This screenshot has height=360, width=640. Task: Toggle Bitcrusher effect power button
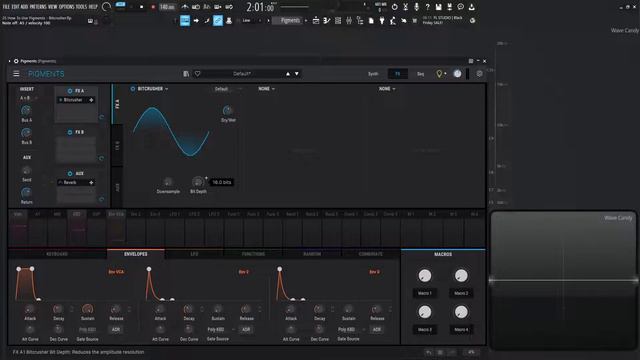click(133, 89)
